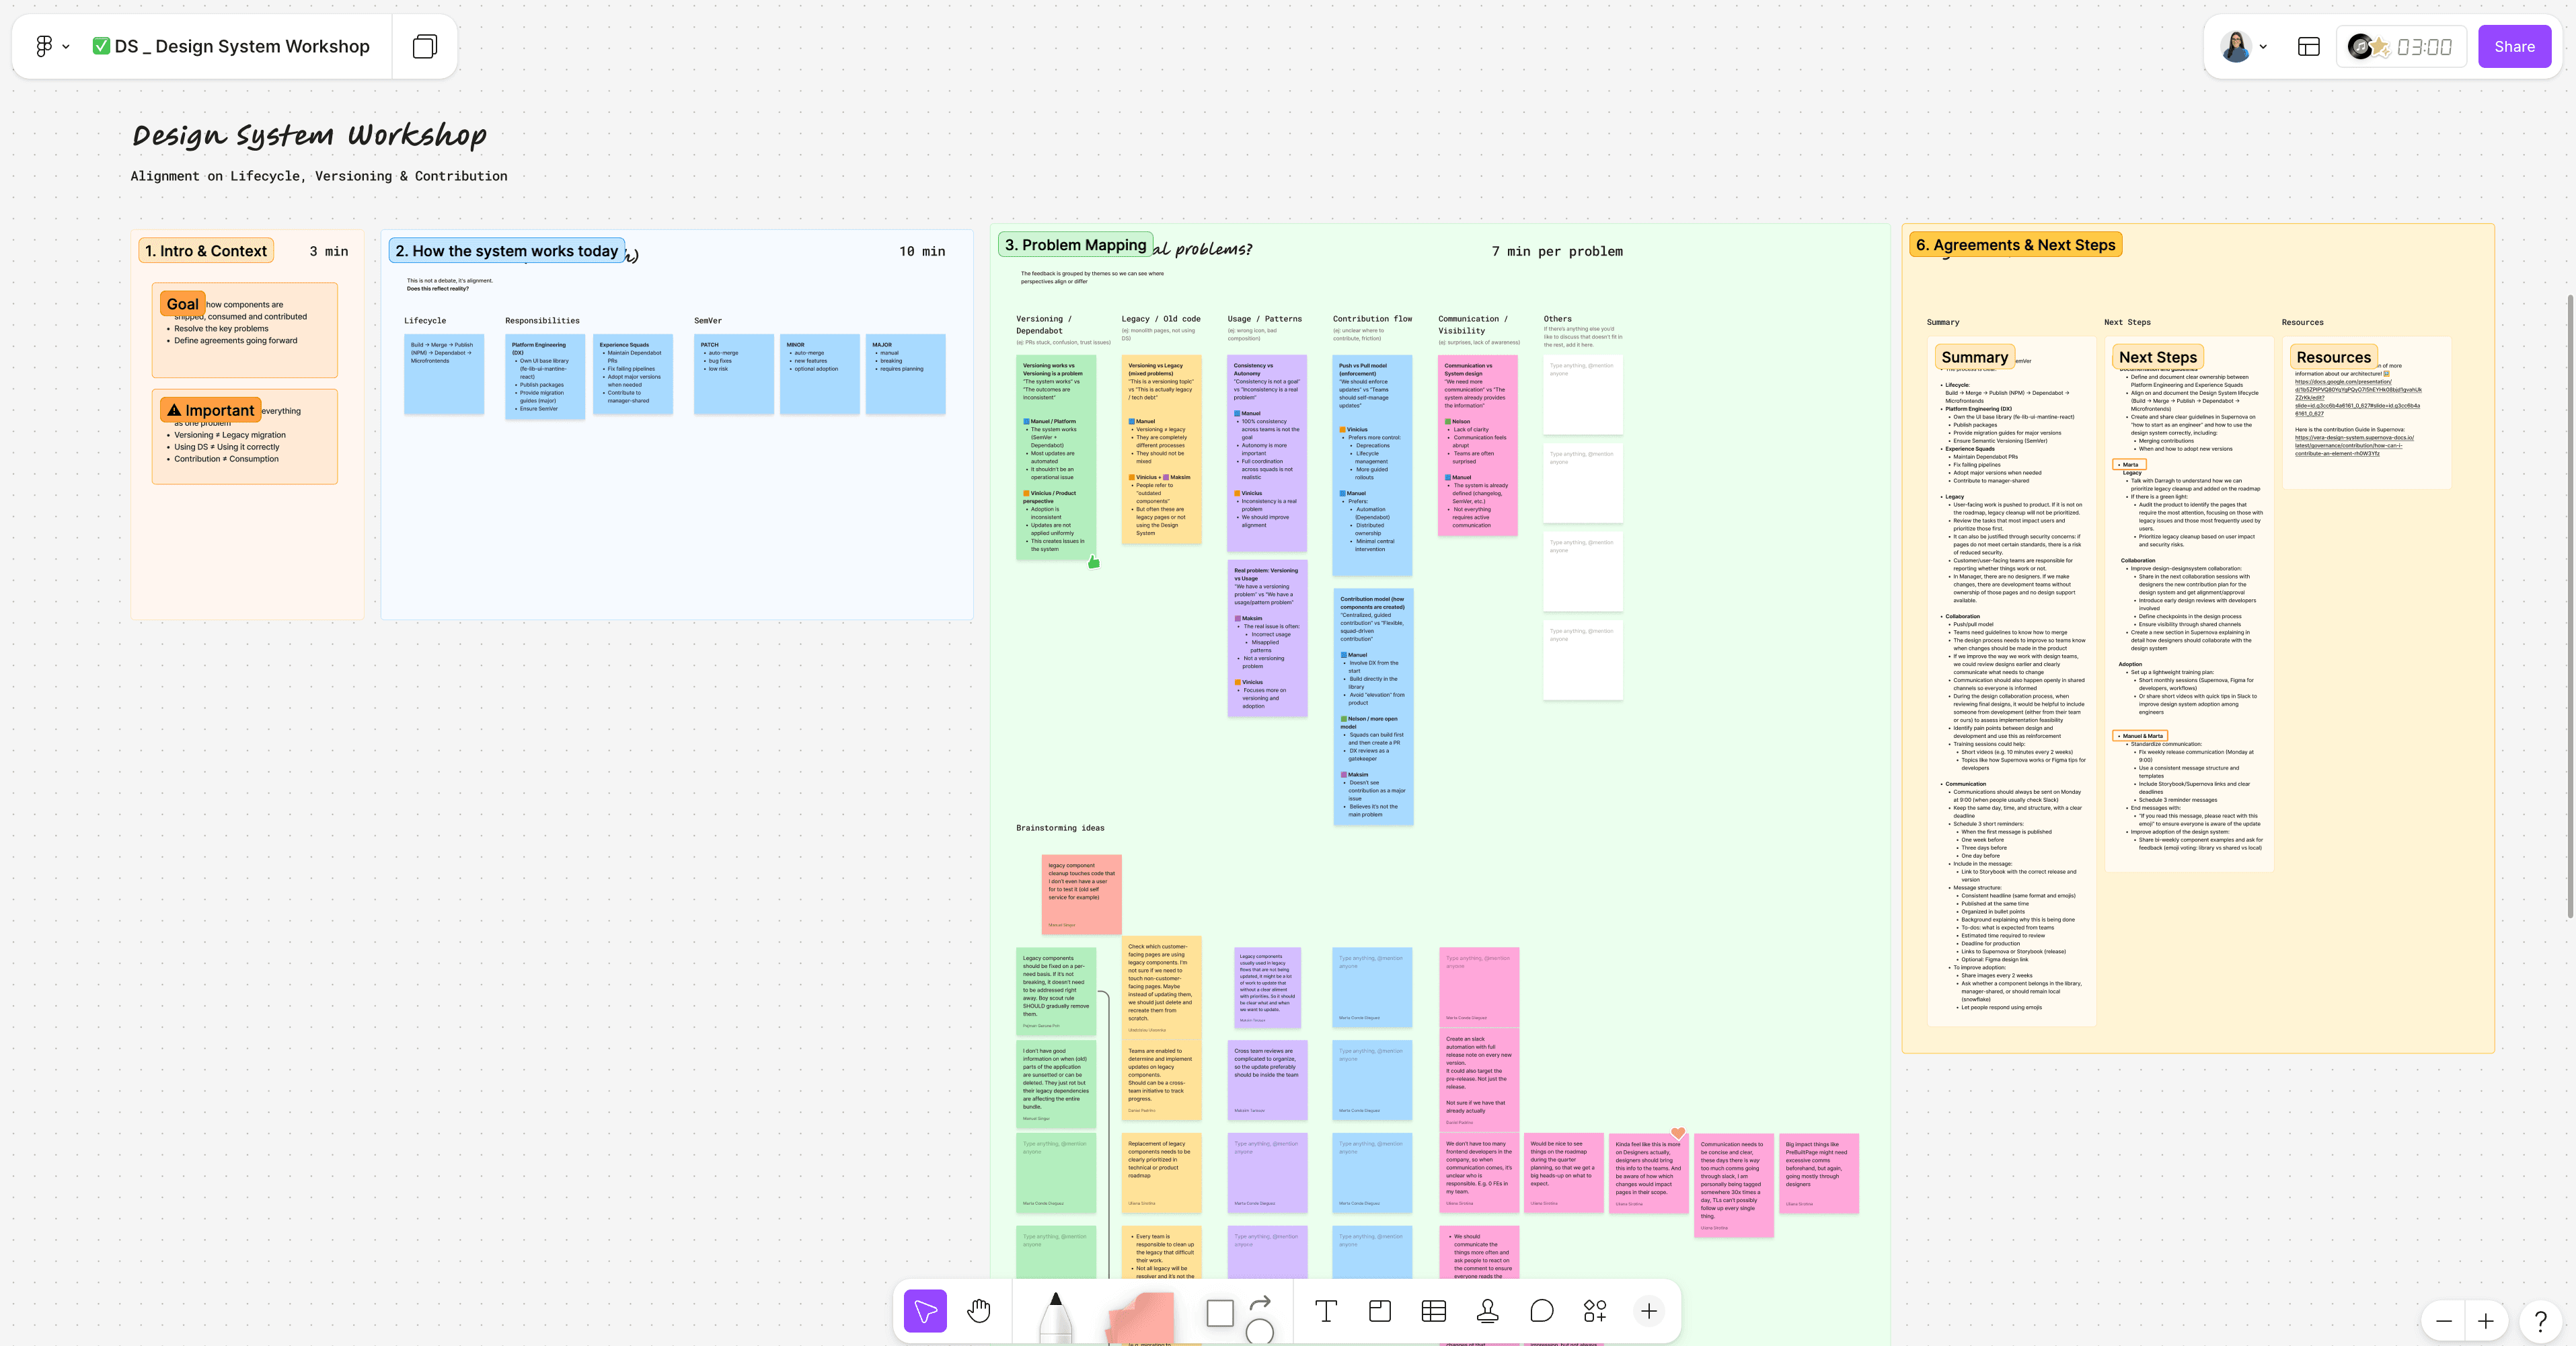This screenshot has height=1346, width=2576.
Task: Open the Figma main menu
Action: point(44,46)
